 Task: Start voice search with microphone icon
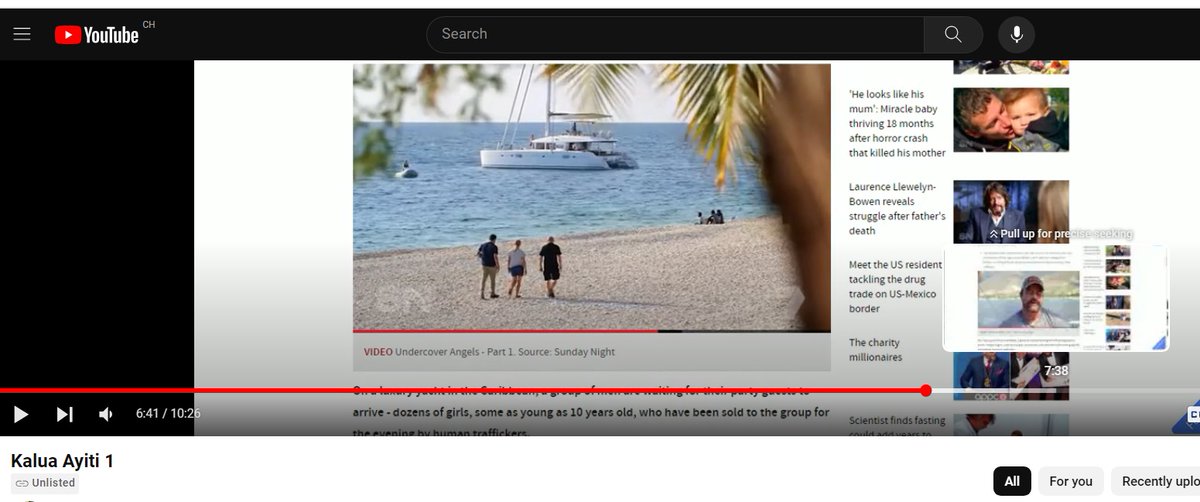1016,34
